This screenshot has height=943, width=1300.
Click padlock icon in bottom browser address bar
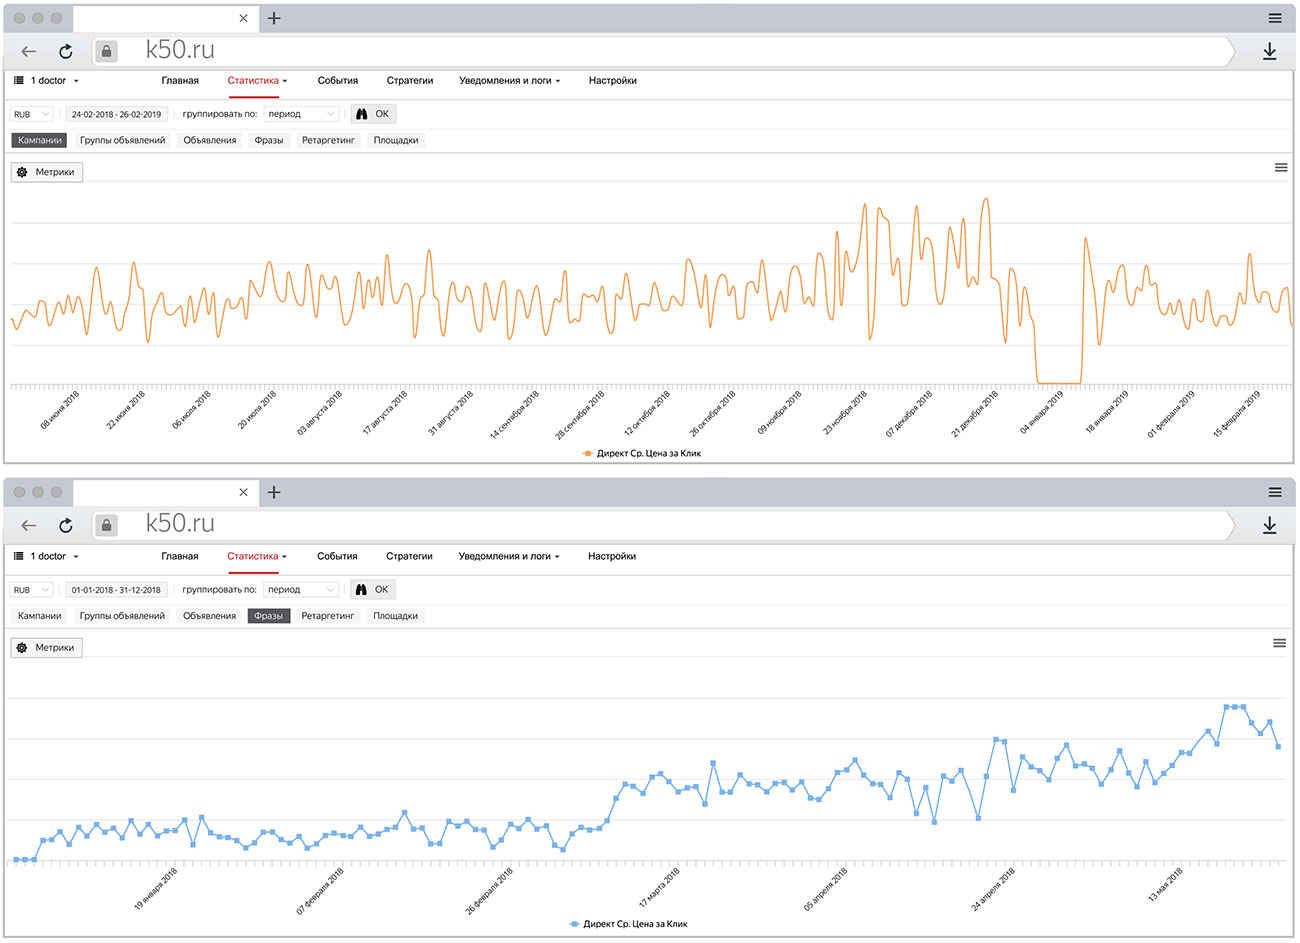click(x=107, y=525)
